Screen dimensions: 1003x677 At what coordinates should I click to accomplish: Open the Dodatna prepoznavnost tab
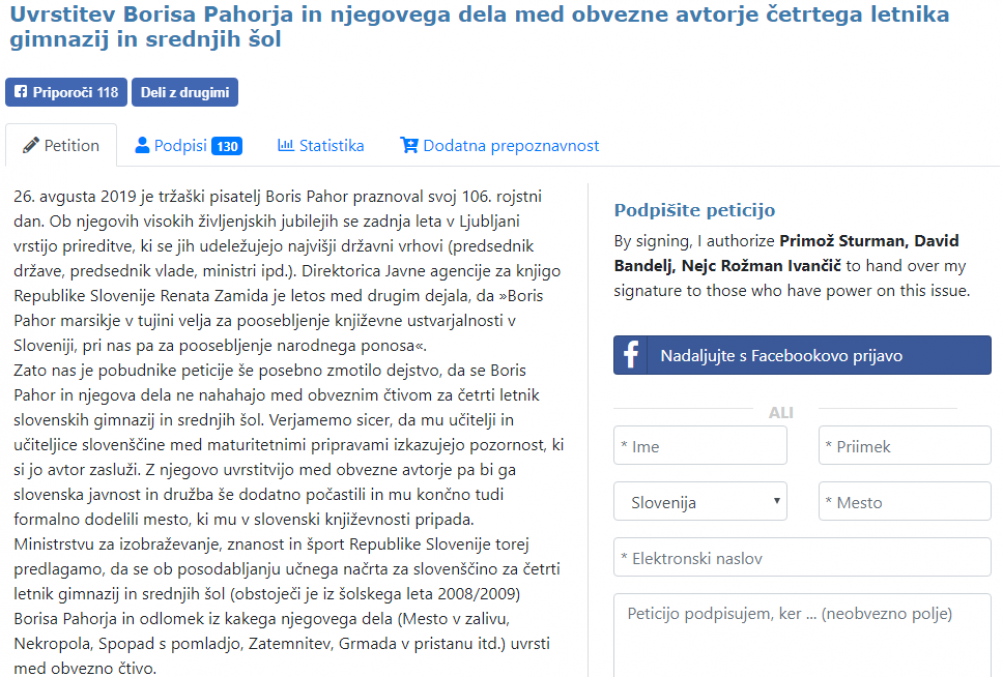pyautogui.click(x=499, y=145)
